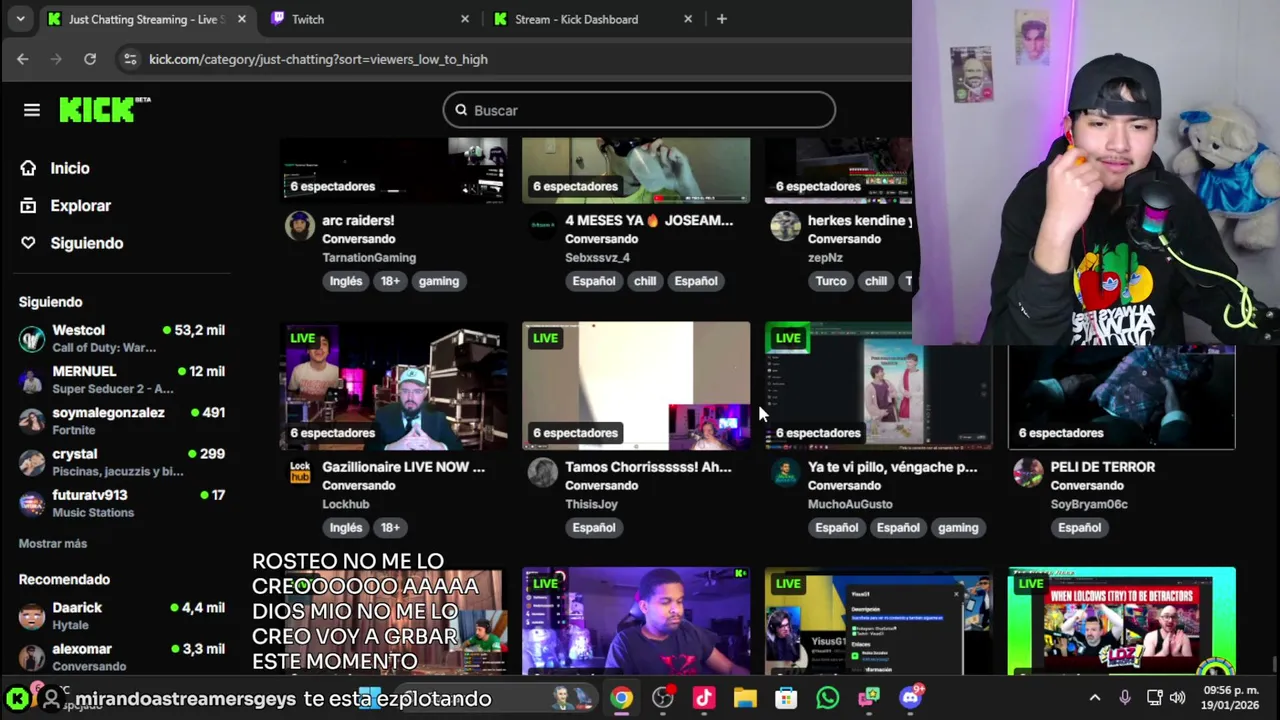Click the Daarick channel avatar

(32, 616)
